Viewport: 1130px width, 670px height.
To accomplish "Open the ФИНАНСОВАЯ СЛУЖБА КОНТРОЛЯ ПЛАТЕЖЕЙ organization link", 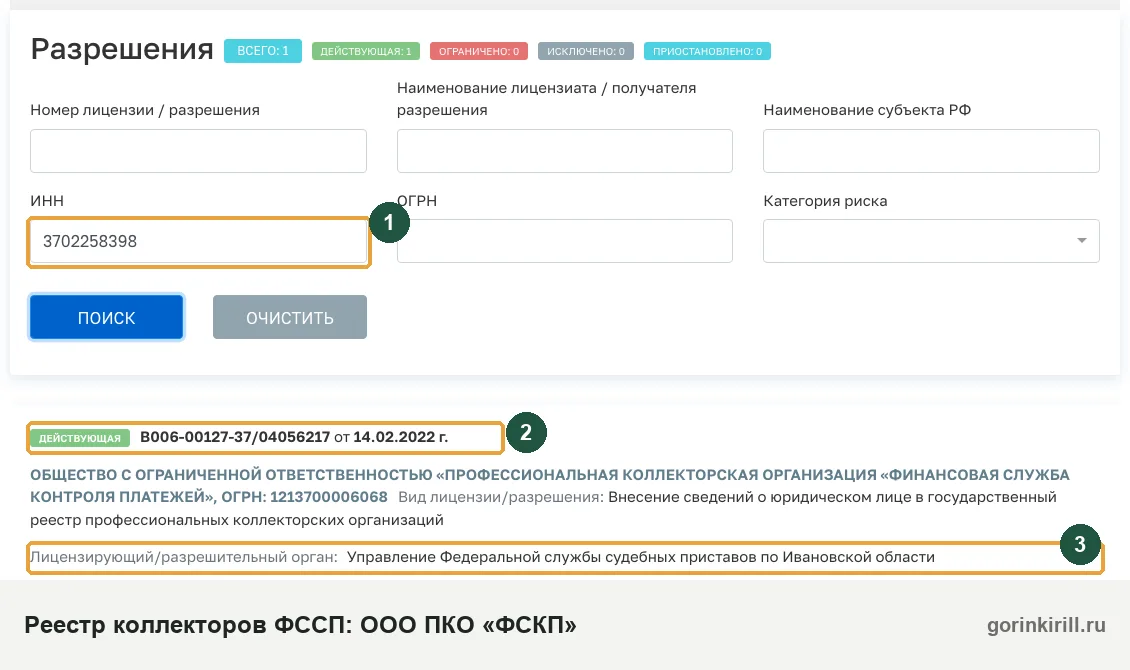I will [550, 486].
